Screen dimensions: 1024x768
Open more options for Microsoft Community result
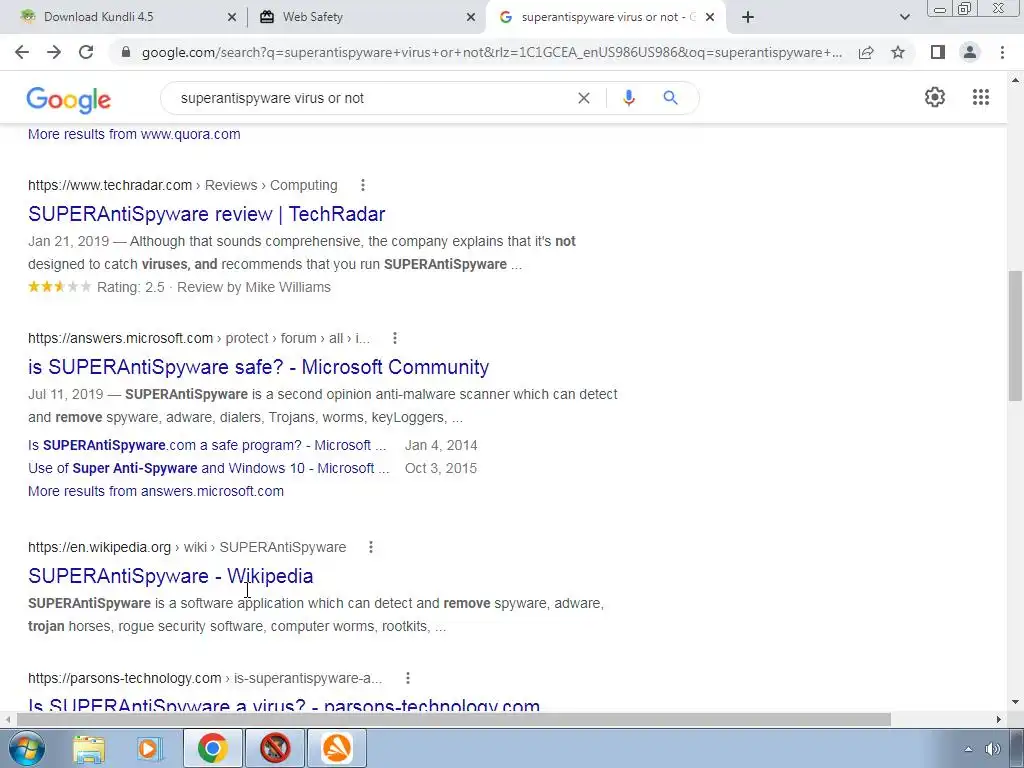pyautogui.click(x=394, y=338)
